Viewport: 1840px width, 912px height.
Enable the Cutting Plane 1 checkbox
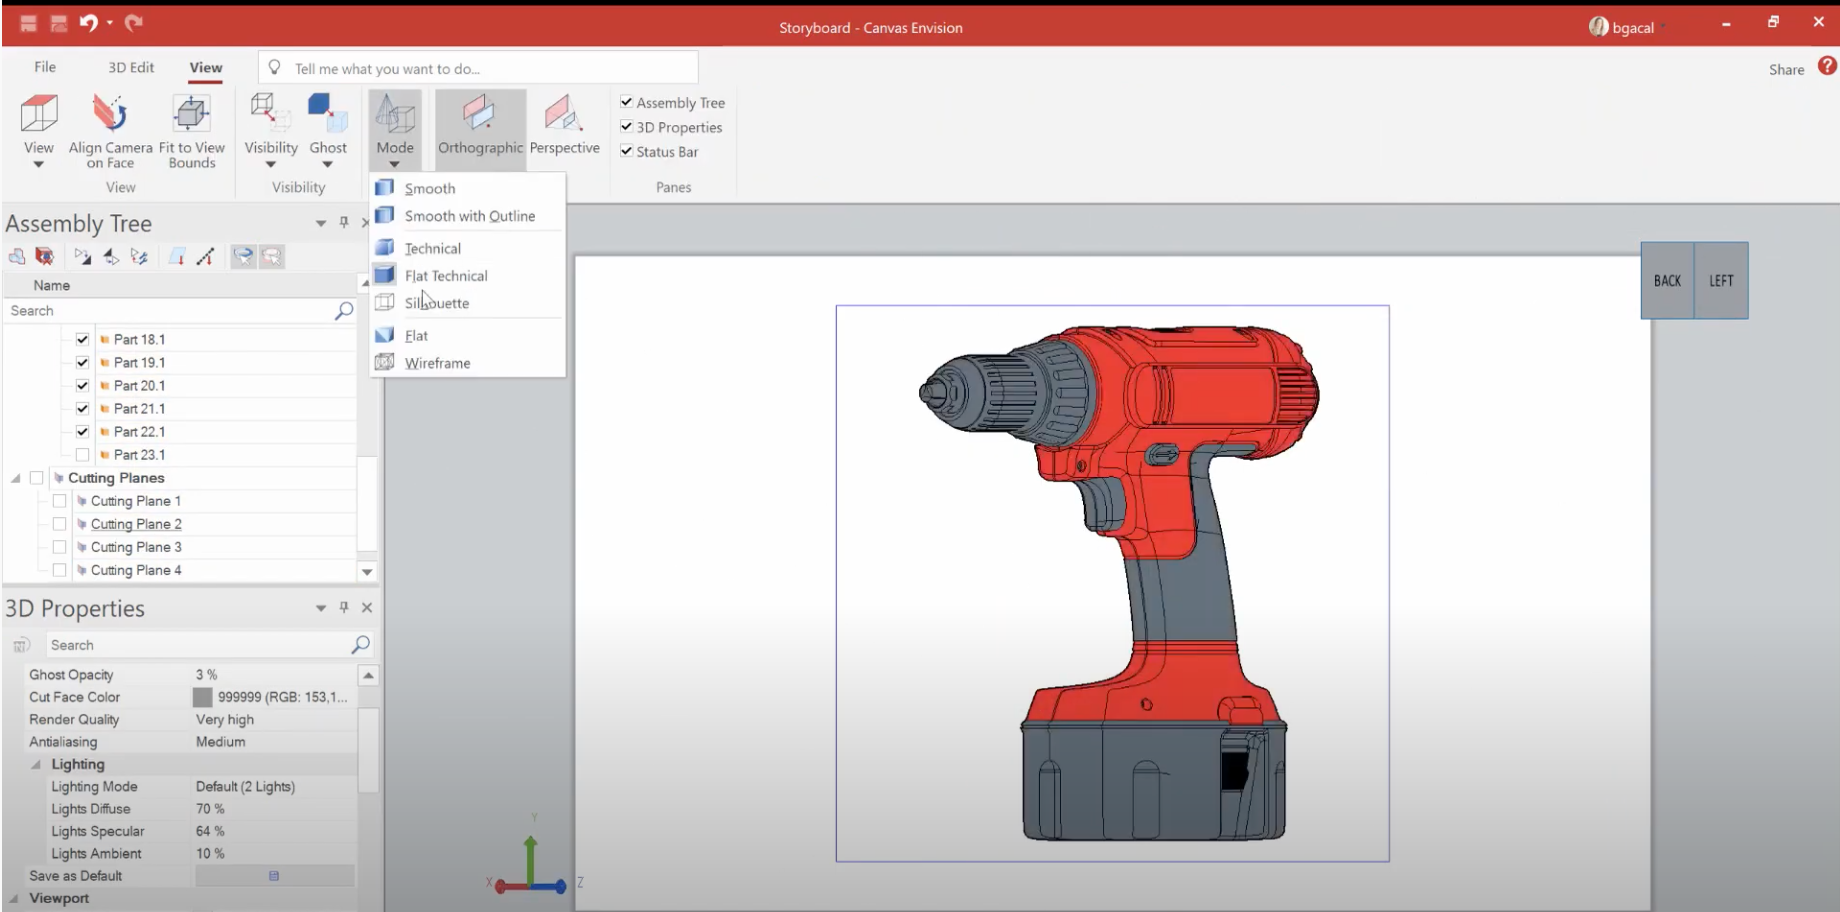pos(60,501)
